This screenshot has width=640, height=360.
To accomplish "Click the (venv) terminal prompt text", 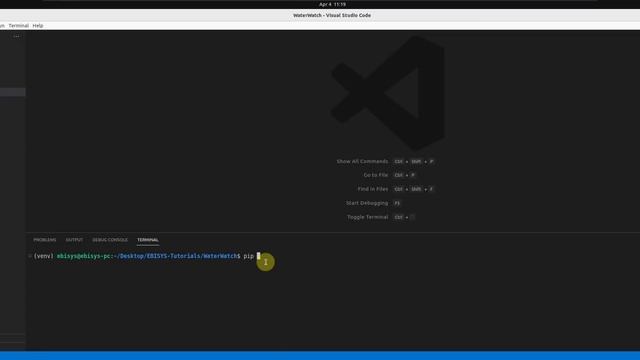I will pyautogui.click(x=43, y=256).
